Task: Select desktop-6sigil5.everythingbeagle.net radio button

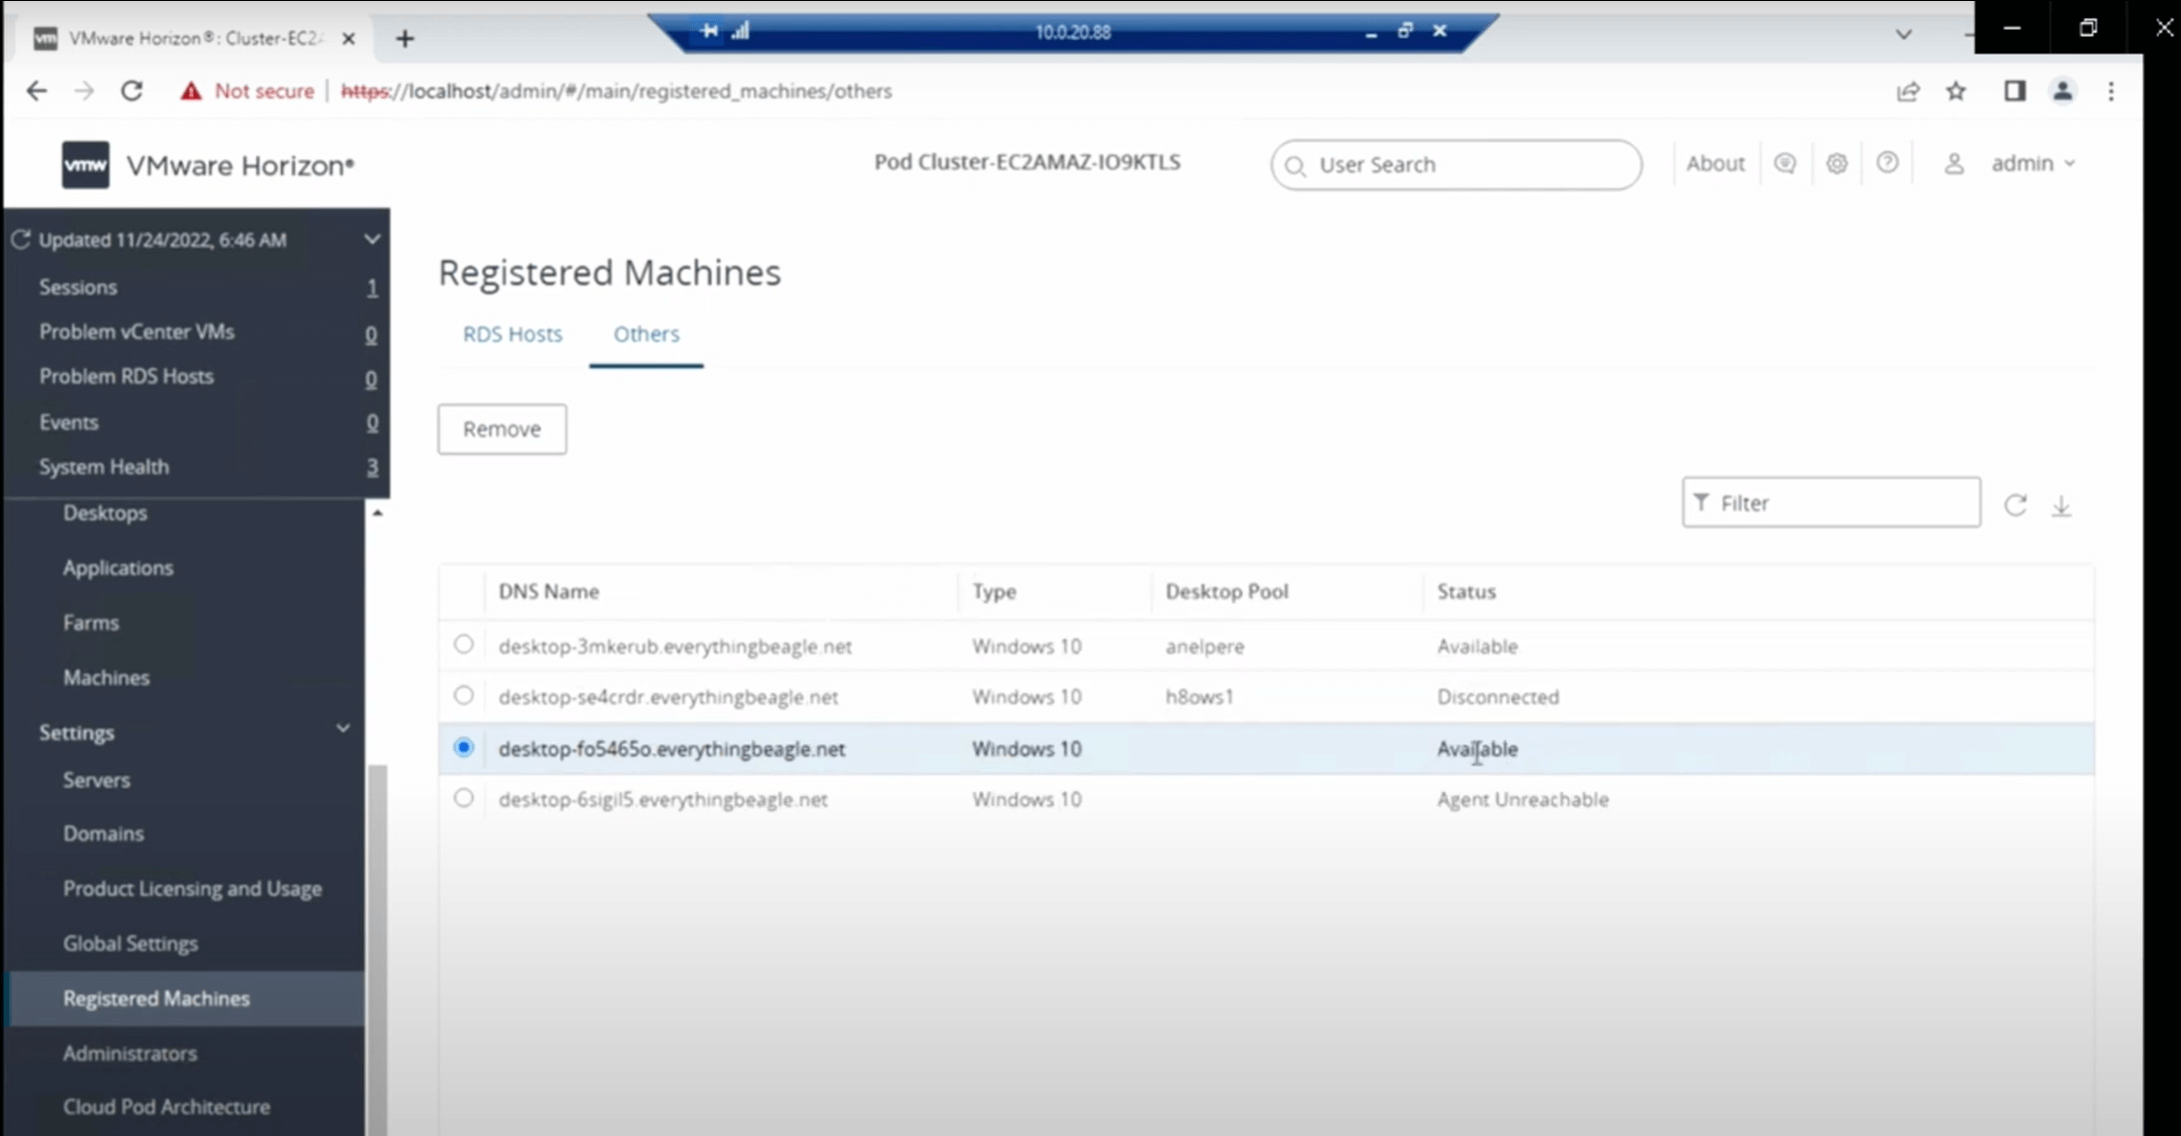Action: point(463,797)
